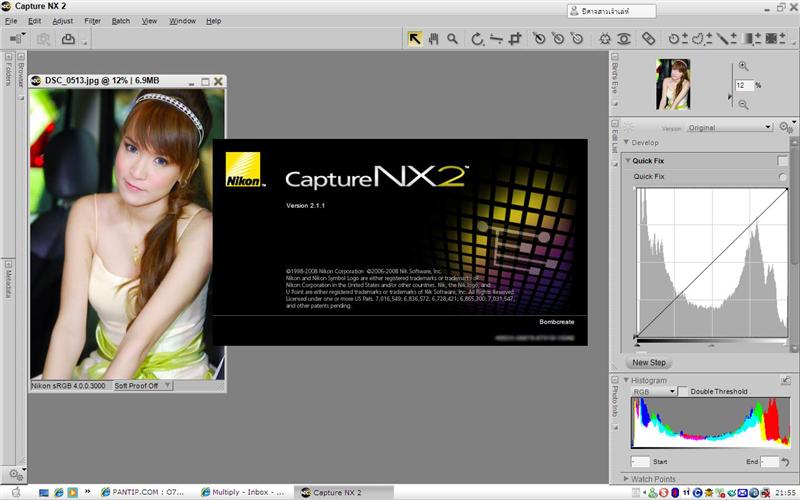Enable the Double Threshold checkbox
The image size is (800, 500).
pyautogui.click(x=683, y=391)
